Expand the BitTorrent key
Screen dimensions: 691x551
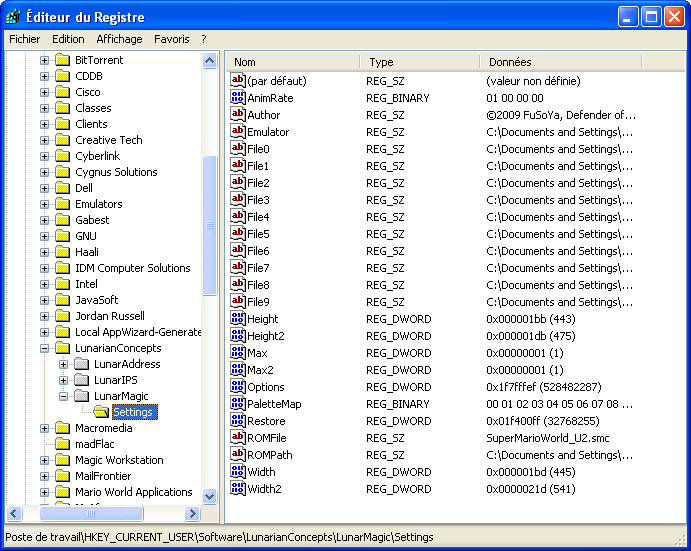click(x=44, y=60)
